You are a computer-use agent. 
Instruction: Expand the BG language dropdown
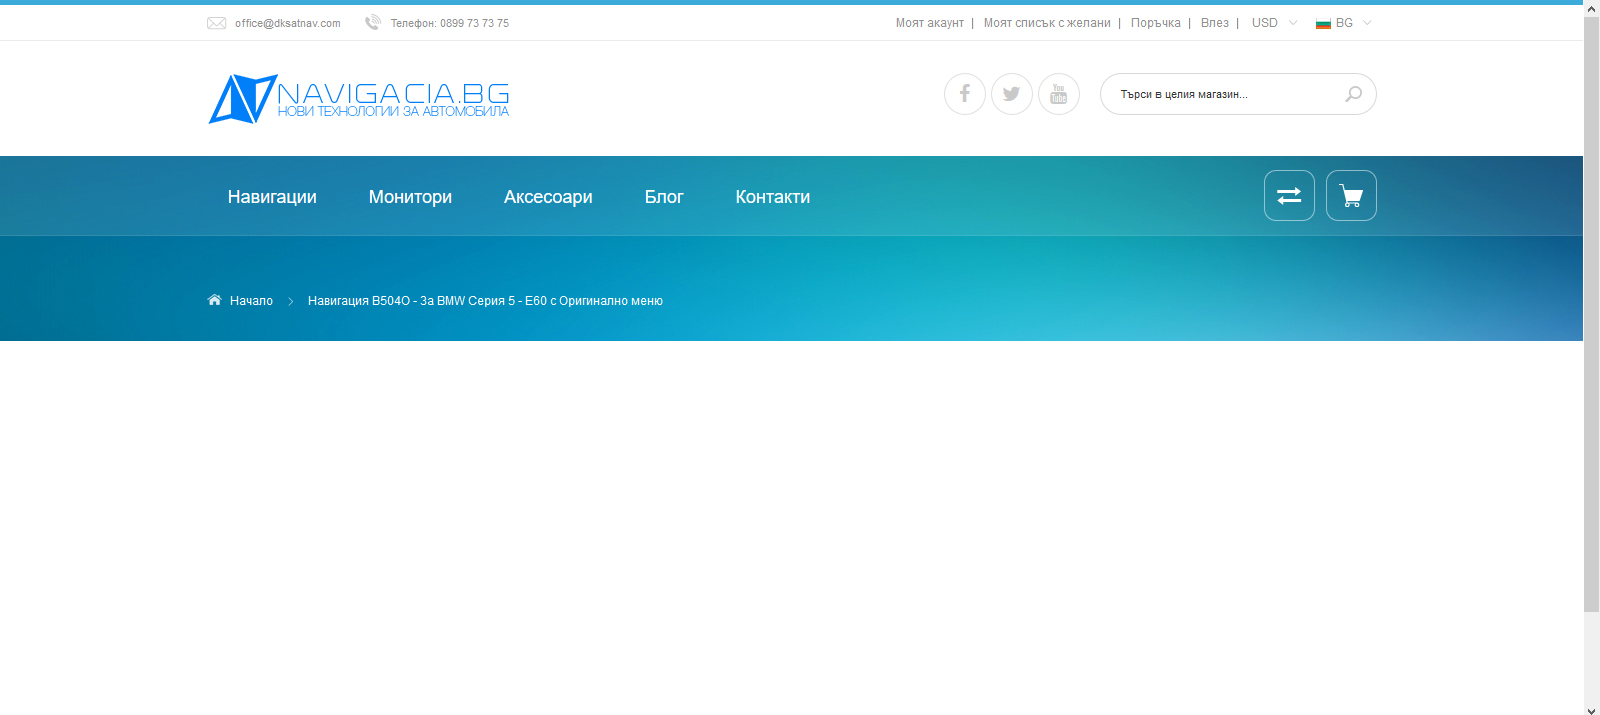(1344, 23)
